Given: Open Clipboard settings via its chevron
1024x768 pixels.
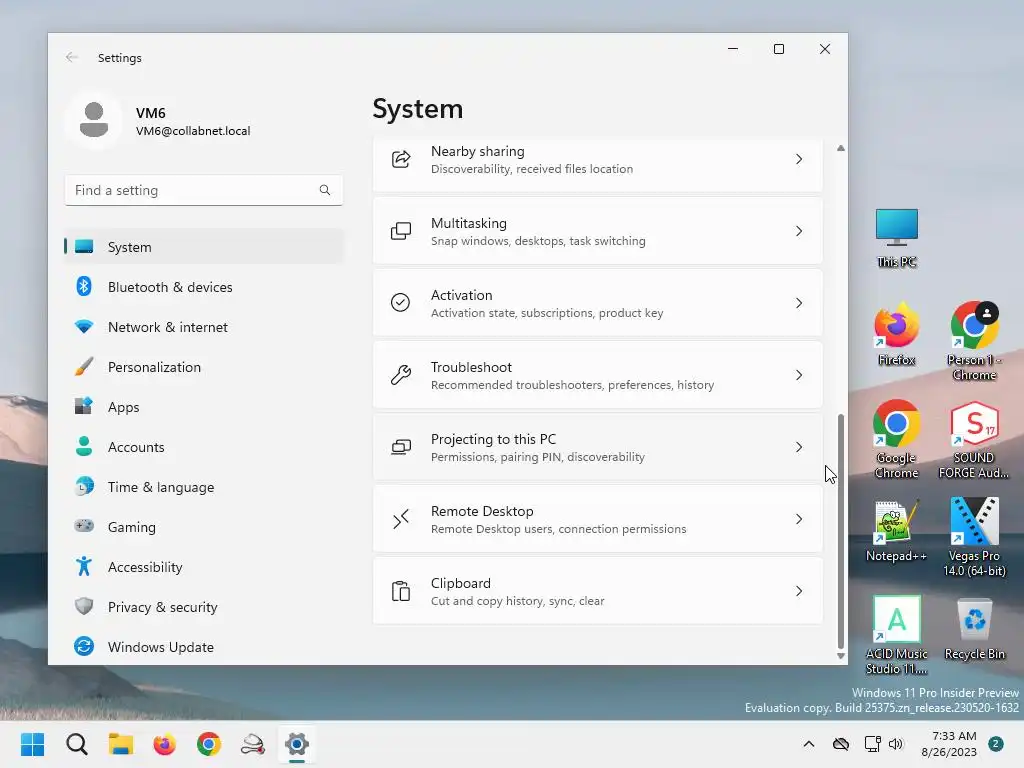Looking at the screenshot, I should click(x=799, y=591).
